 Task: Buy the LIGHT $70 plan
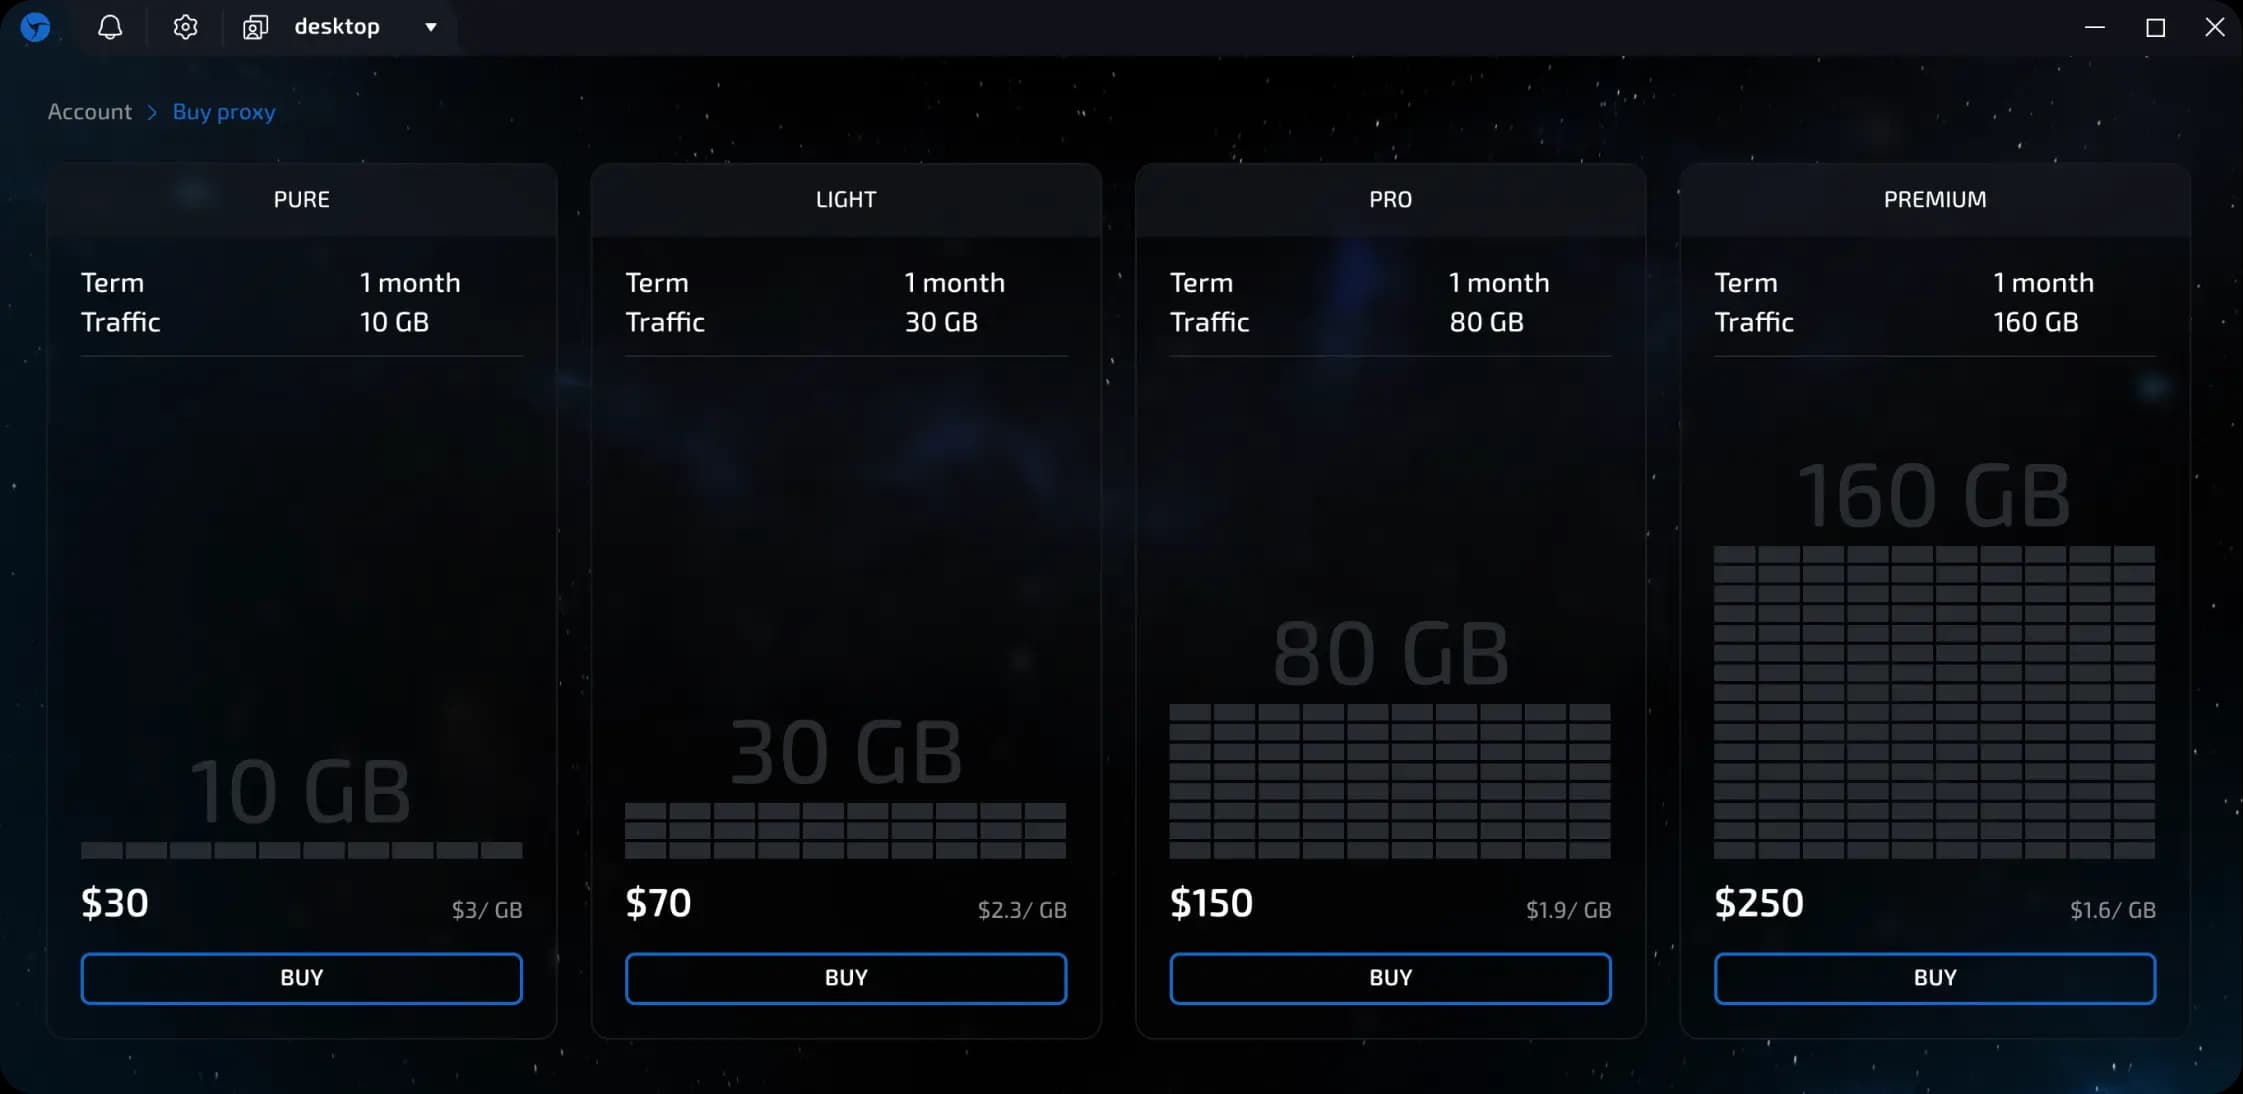click(x=846, y=978)
